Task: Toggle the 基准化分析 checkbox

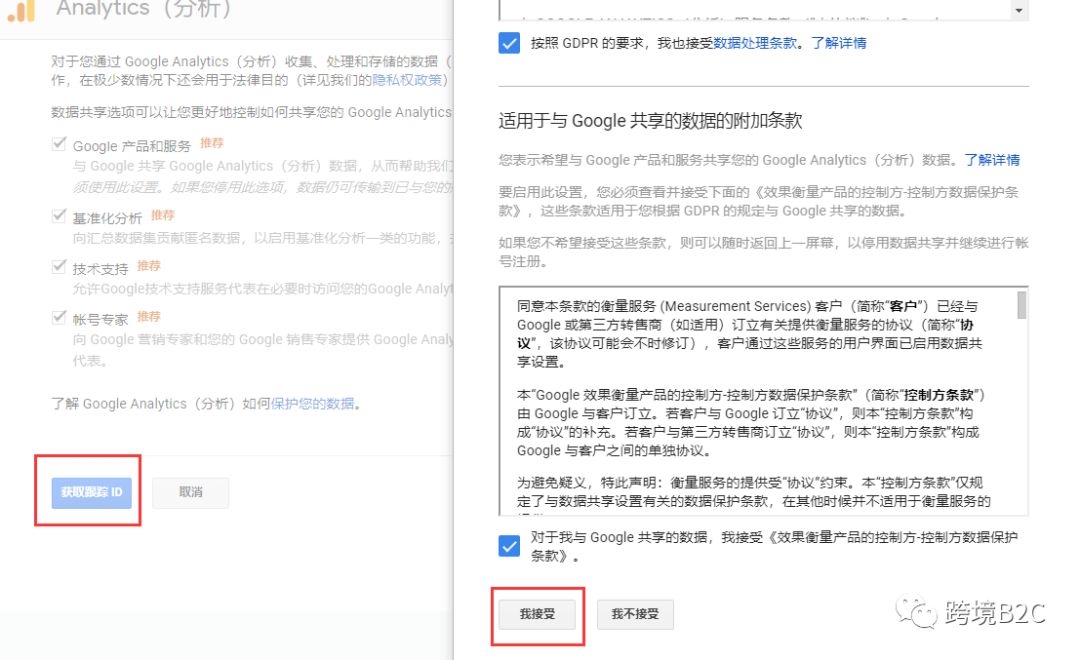Action: click(58, 214)
